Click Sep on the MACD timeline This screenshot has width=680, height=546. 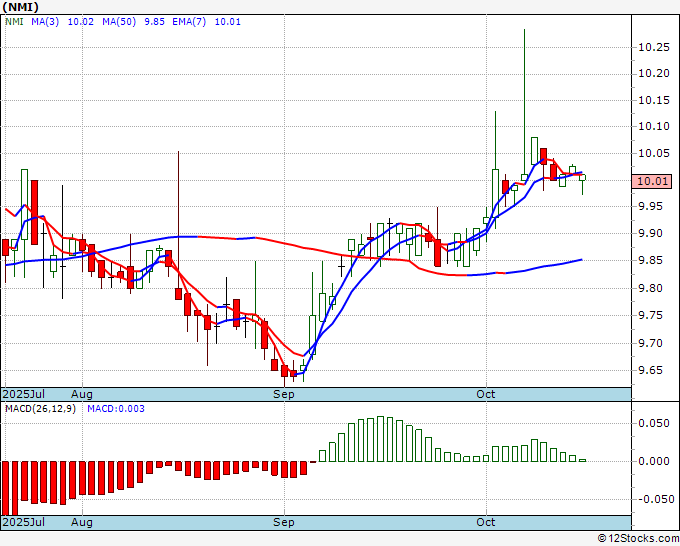tap(284, 522)
